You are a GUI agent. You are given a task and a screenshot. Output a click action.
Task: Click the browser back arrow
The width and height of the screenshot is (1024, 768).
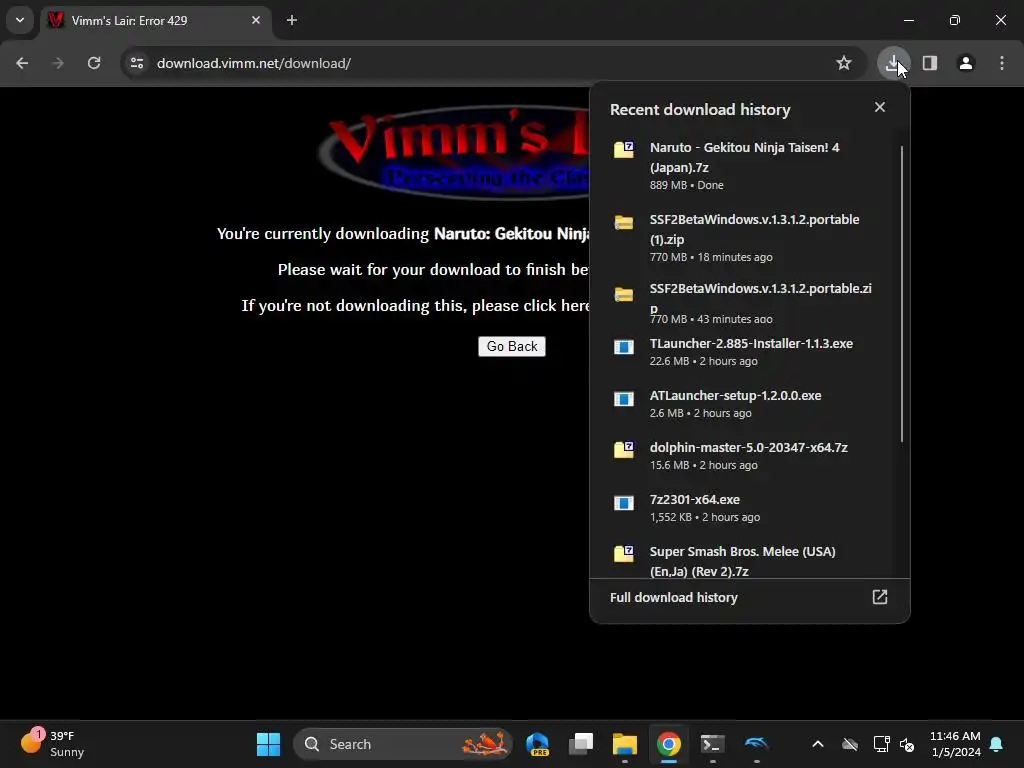[x=22, y=63]
